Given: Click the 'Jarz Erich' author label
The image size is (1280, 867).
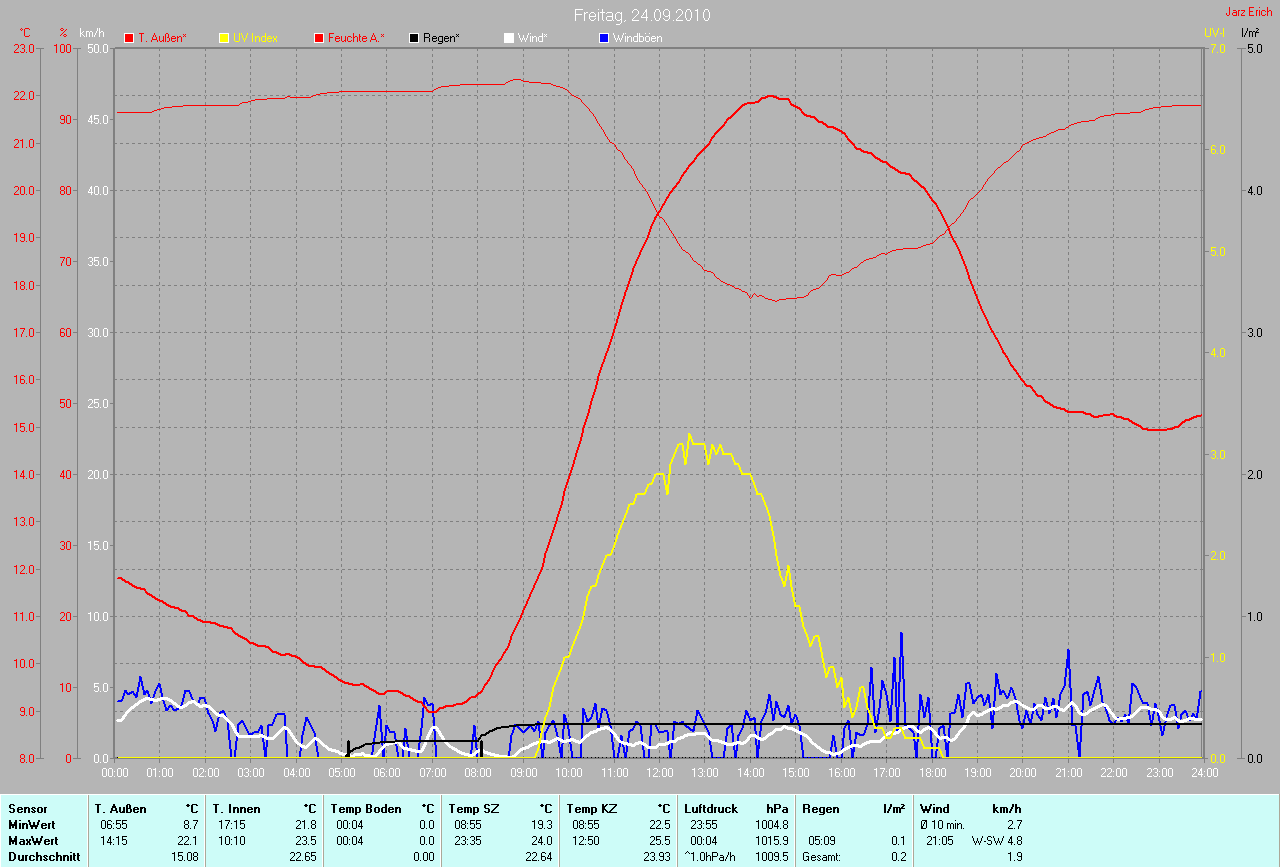Looking at the screenshot, I should (1249, 12).
